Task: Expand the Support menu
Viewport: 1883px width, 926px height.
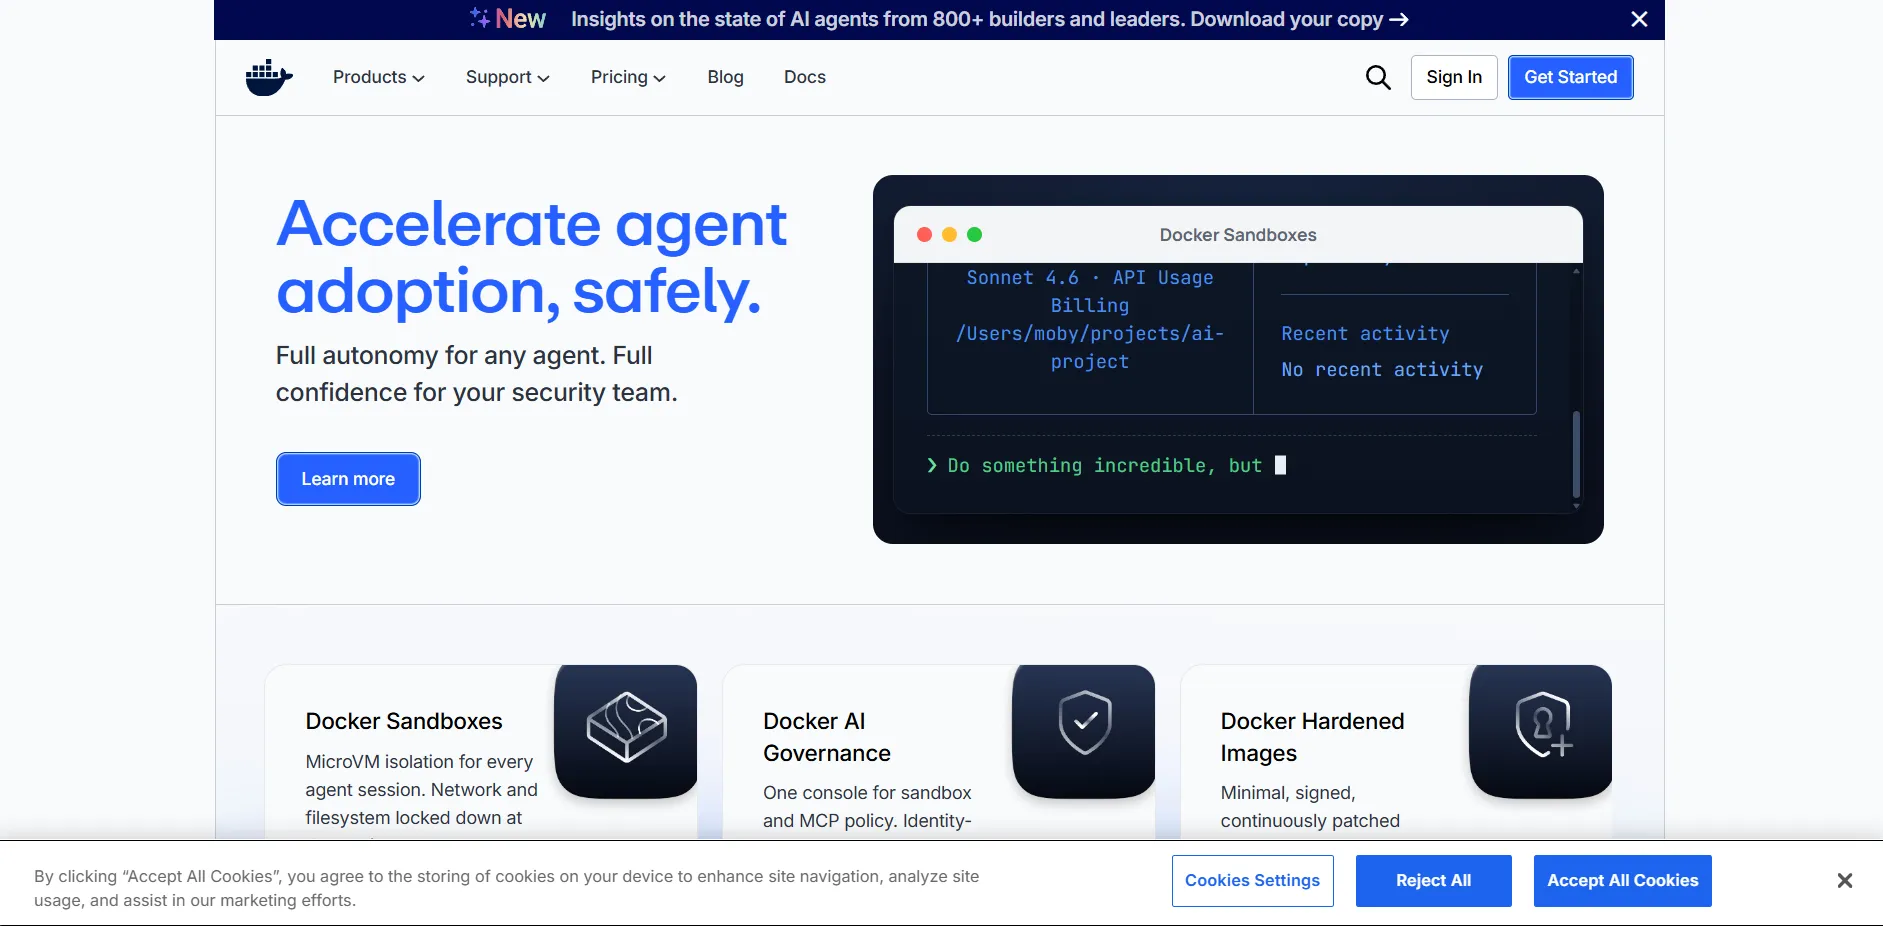Action: tap(507, 77)
